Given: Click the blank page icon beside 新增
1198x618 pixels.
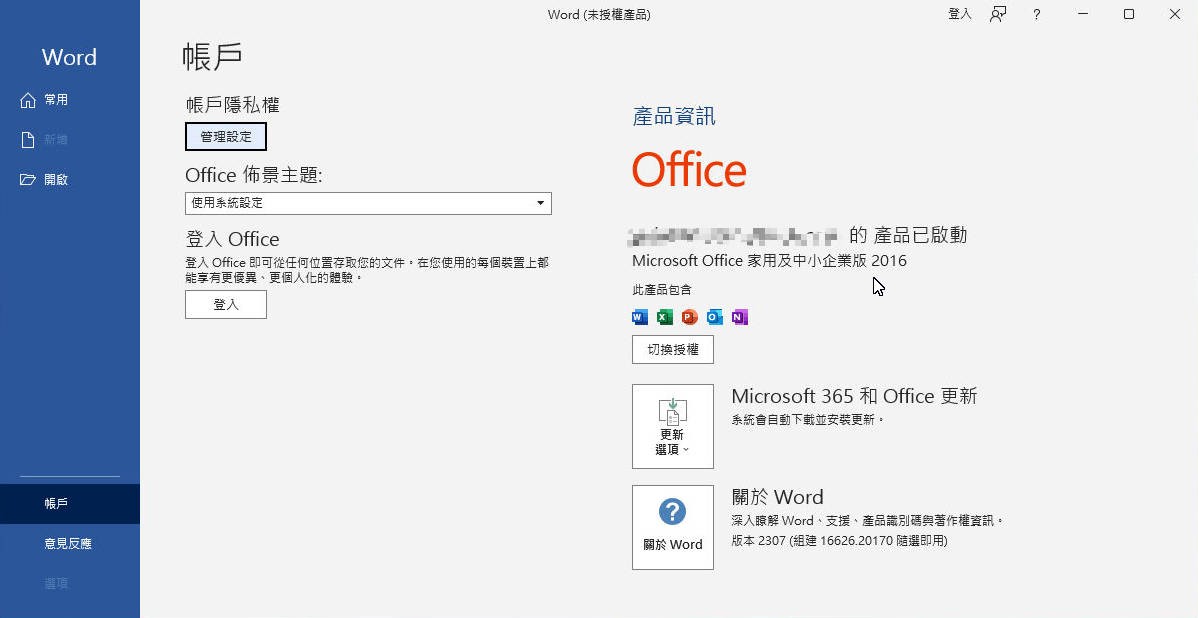Looking at the screenshot, I should pyautogui.click(x=28, y=140).
